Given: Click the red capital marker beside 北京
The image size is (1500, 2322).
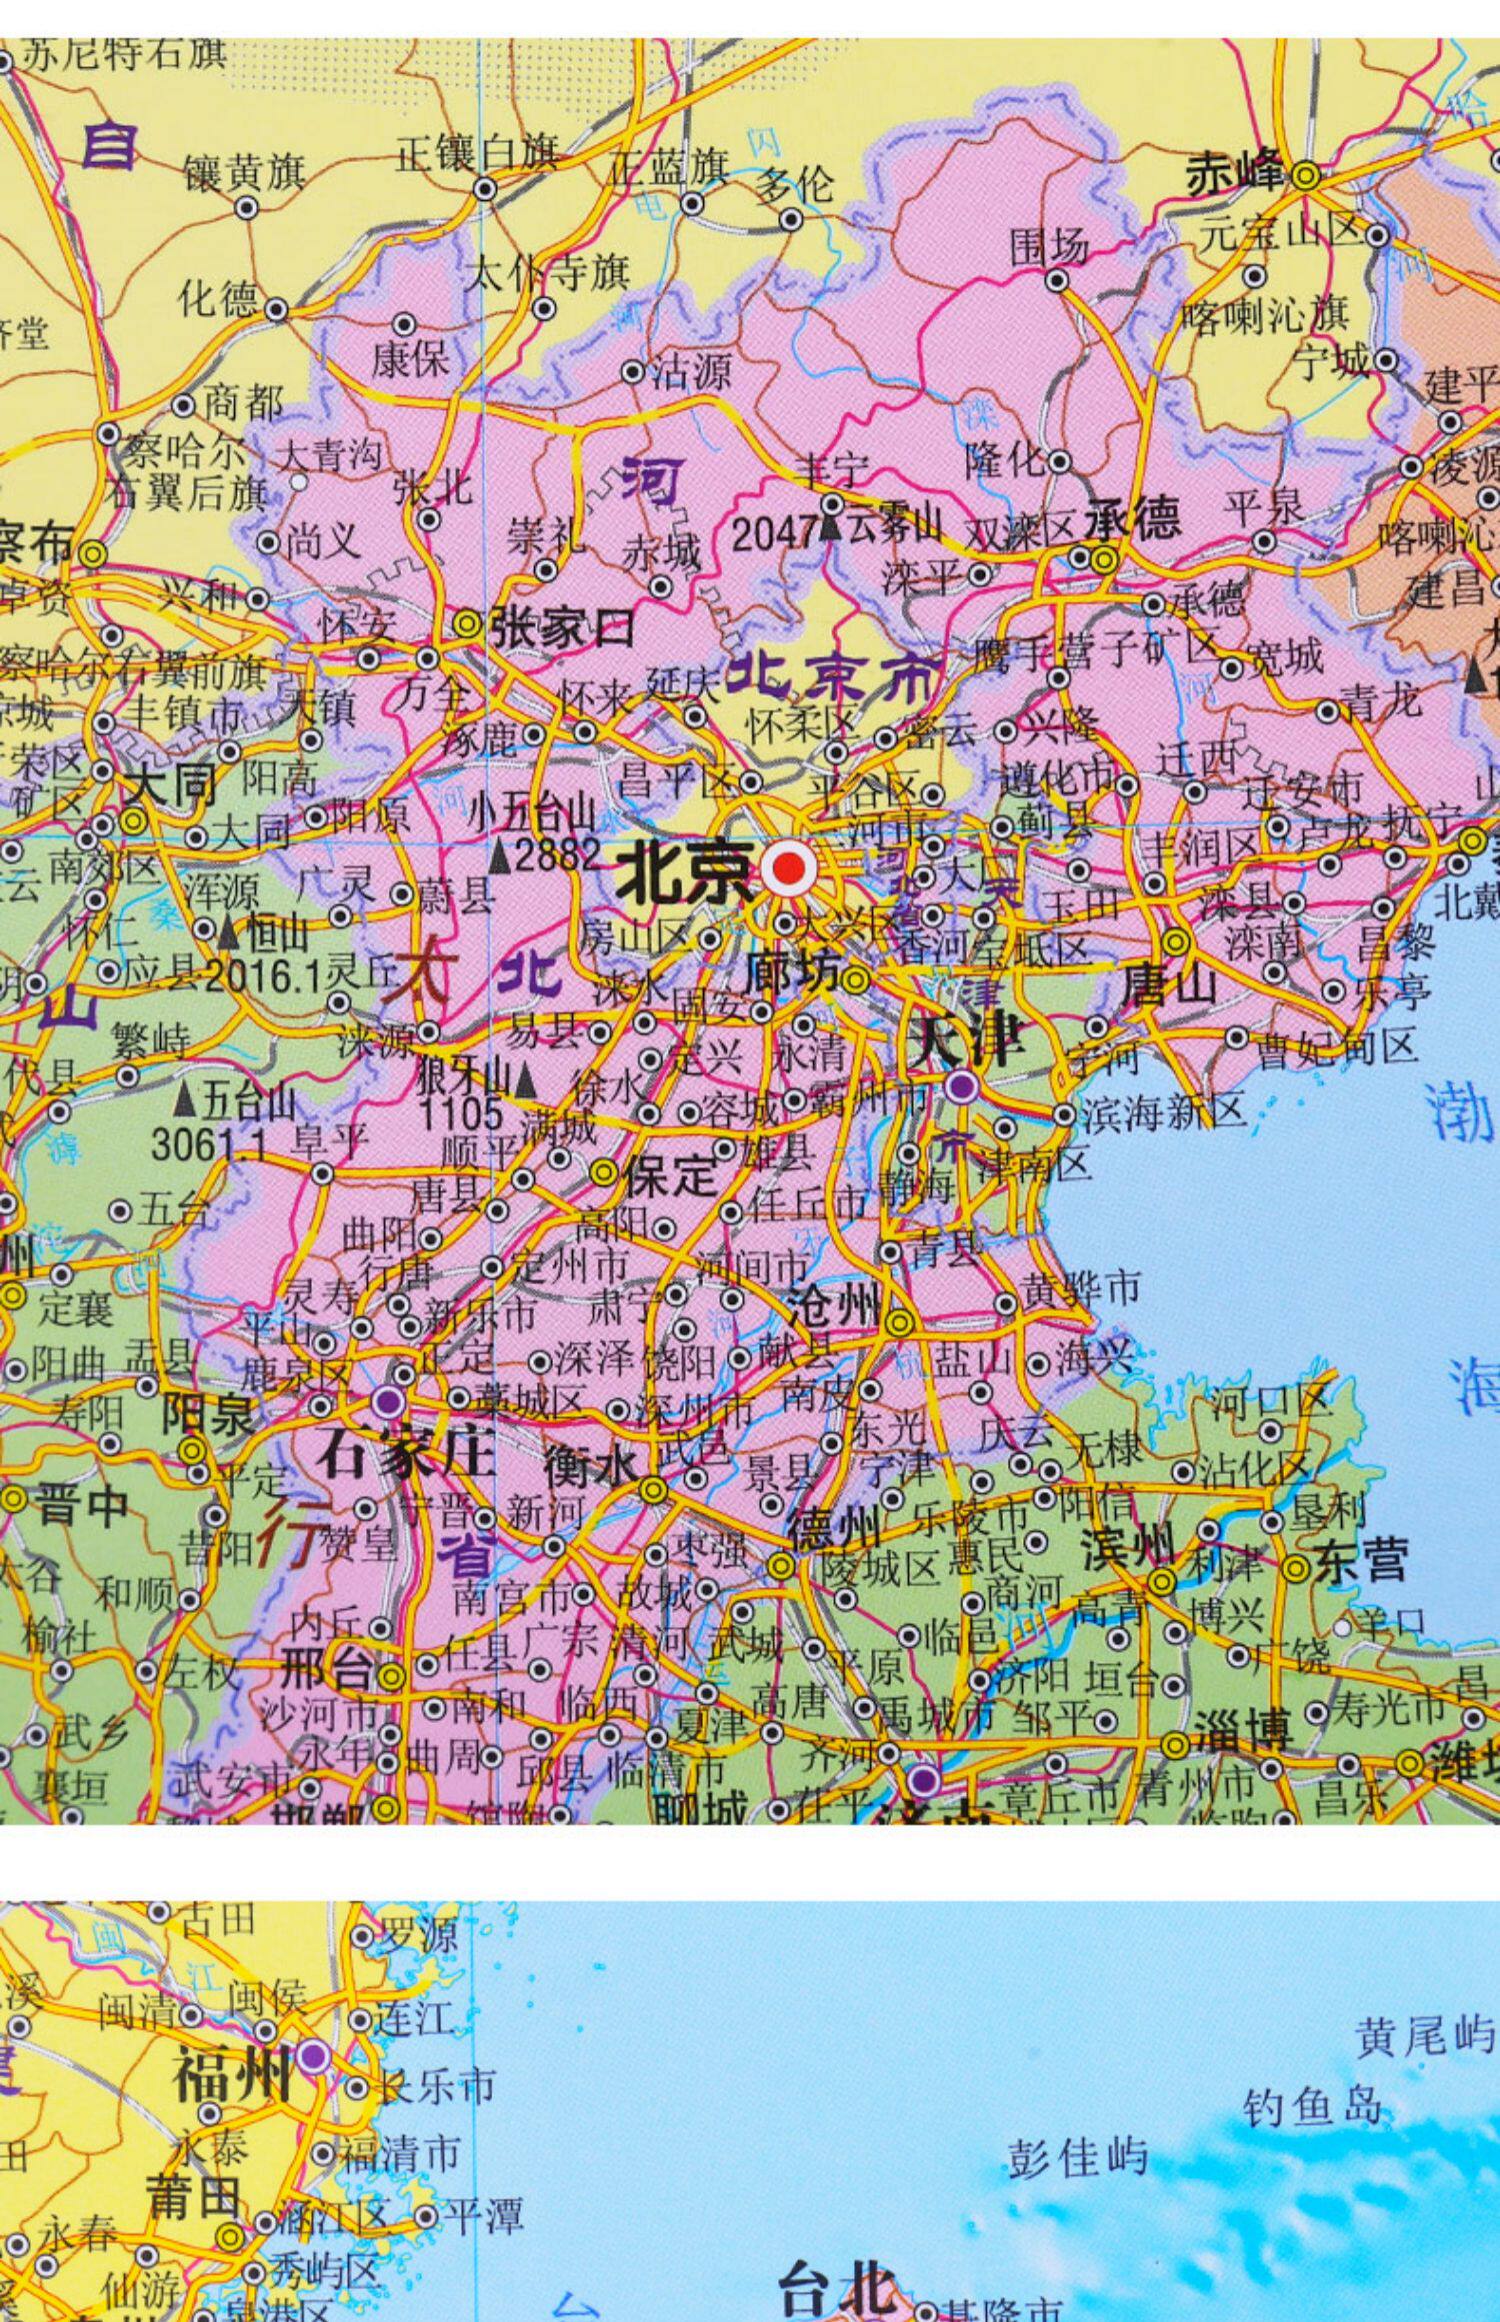Looking at the screenshot, I should click(789, 869).
